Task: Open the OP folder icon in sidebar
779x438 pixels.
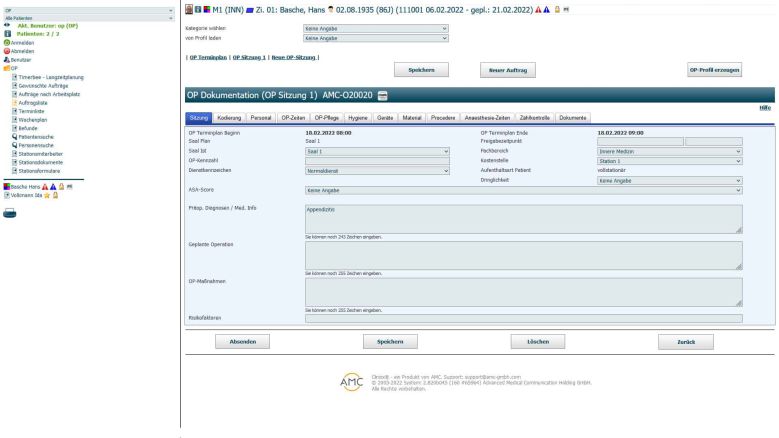Action: 5,68
